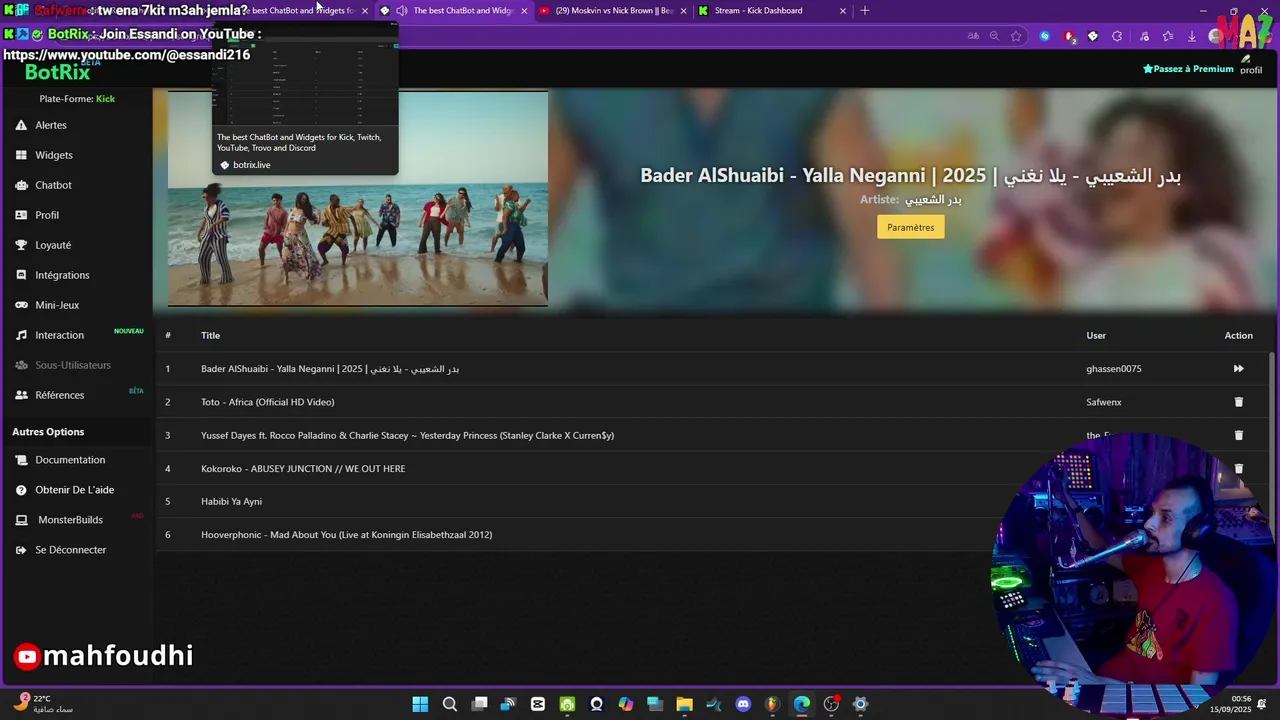
Task: Open the browser downloads icon
Action: (1191, 36)
